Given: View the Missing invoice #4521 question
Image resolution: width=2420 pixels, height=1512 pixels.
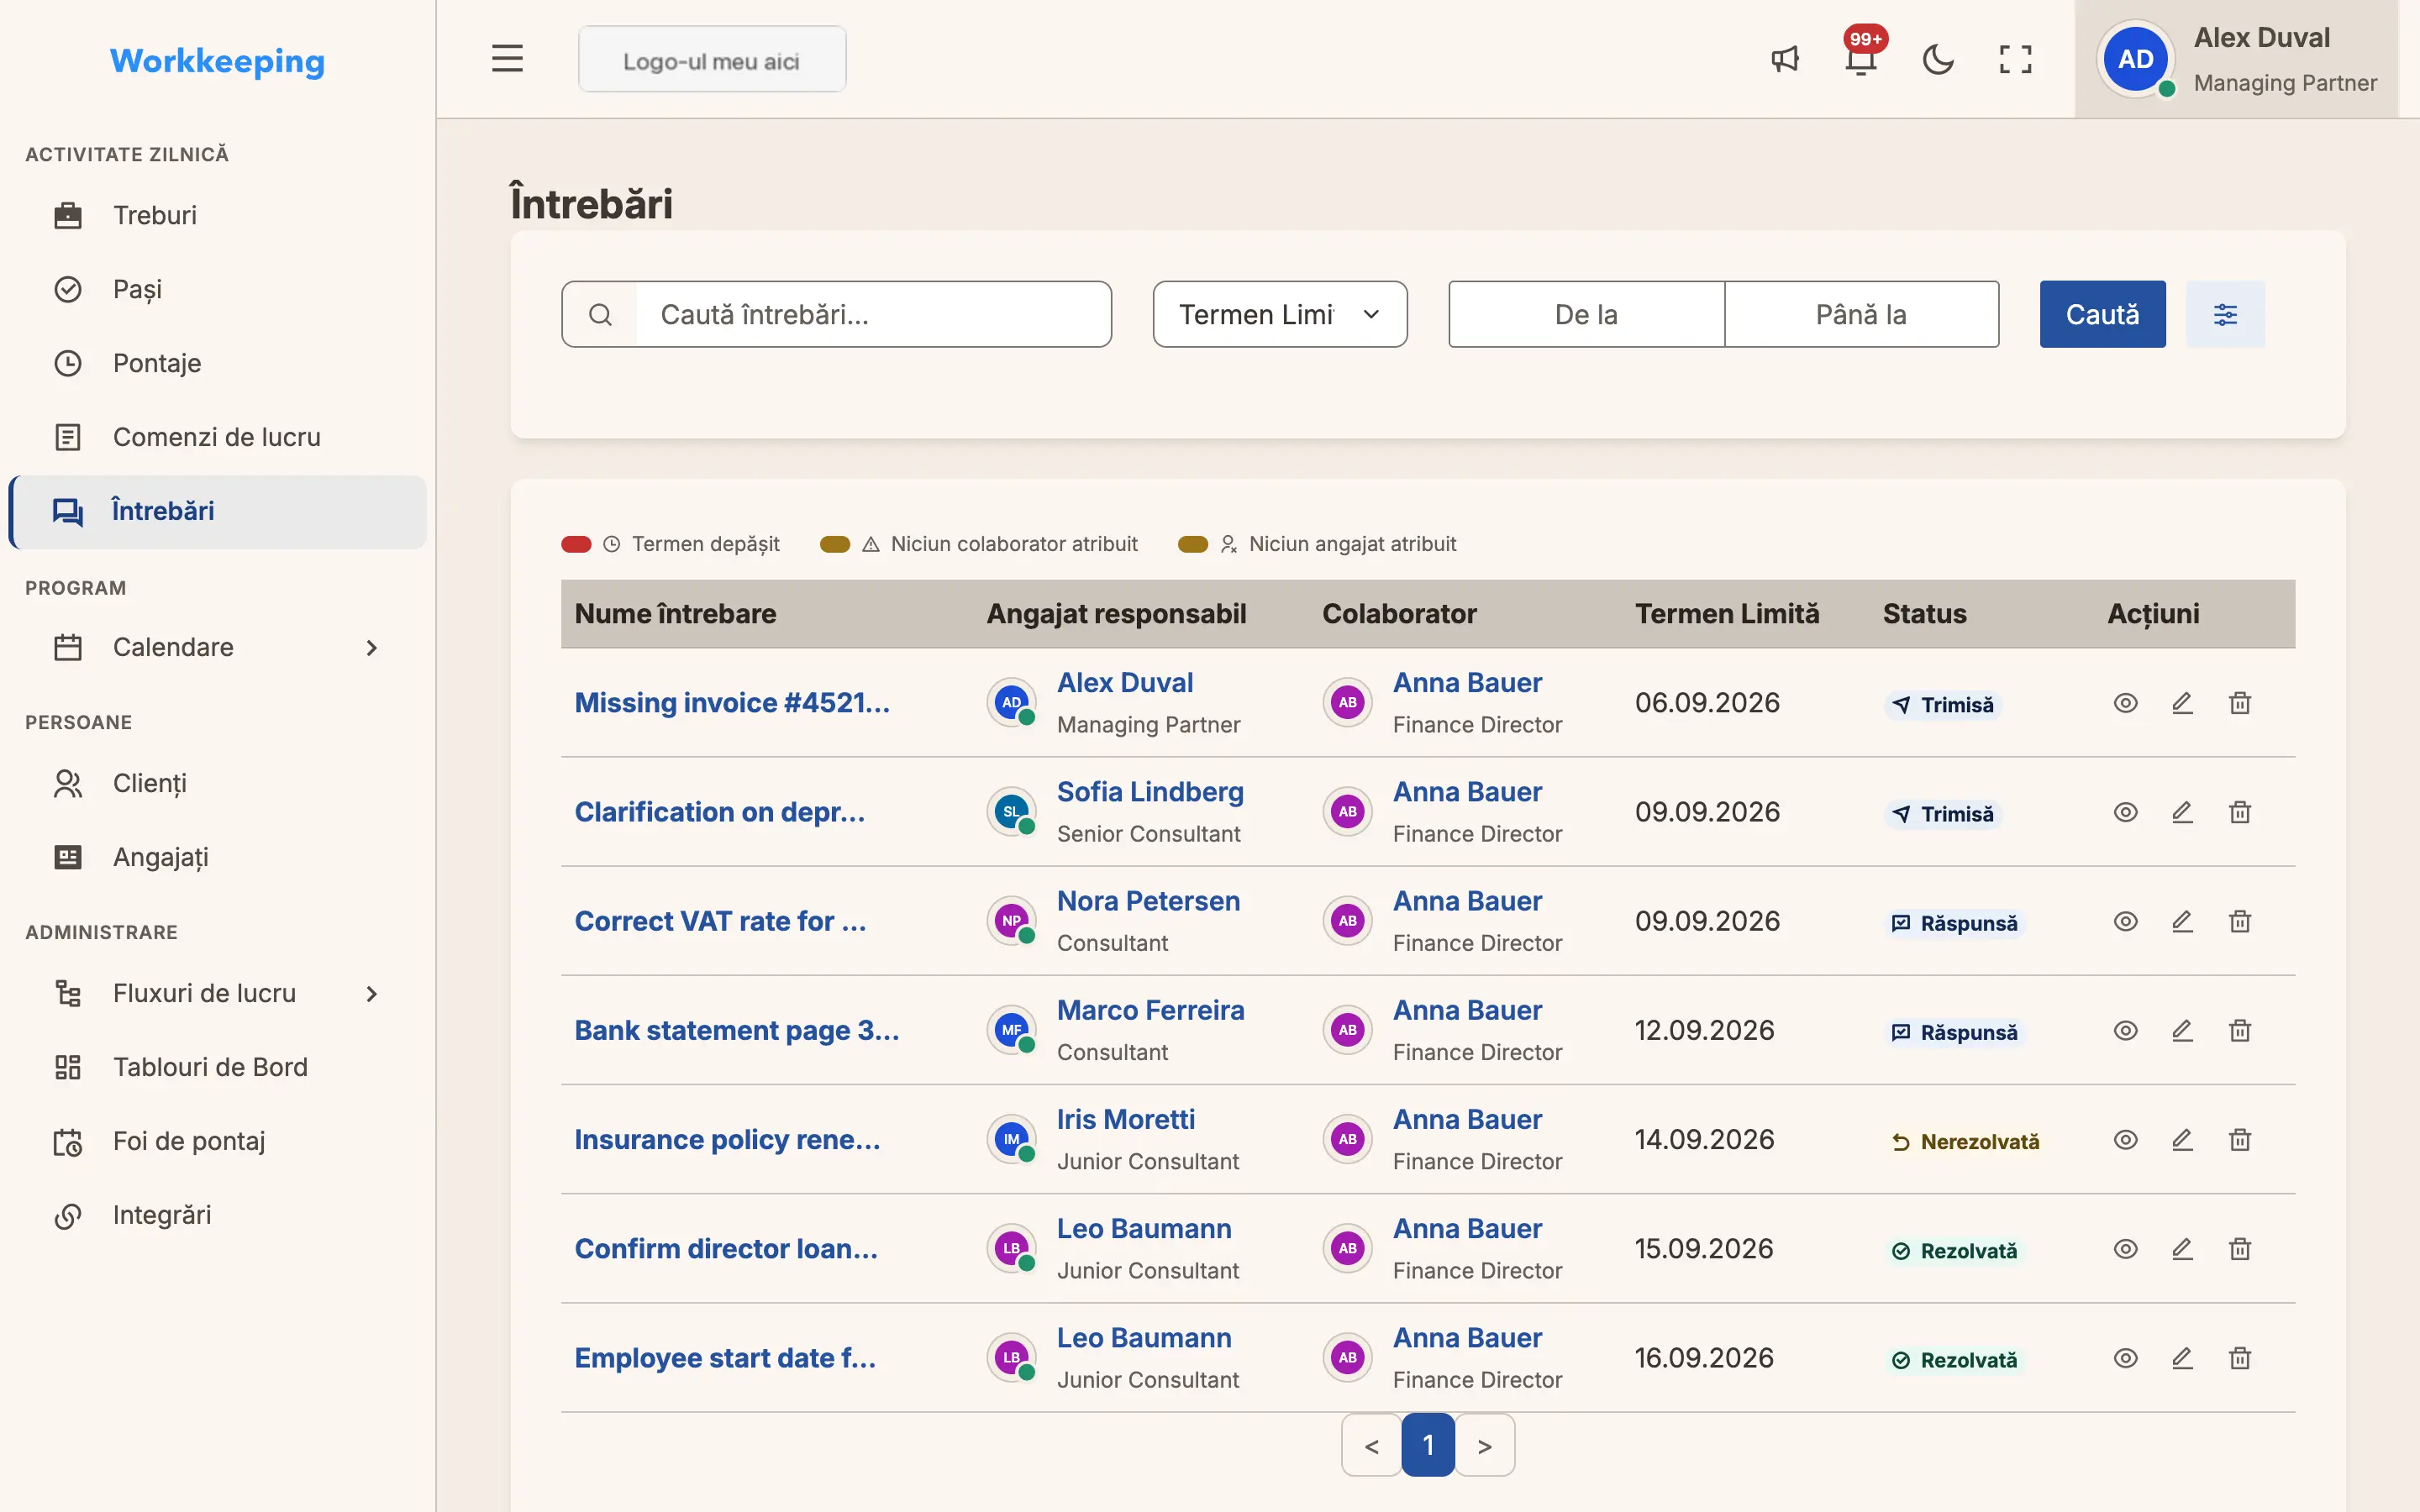Looking at the screenshot, I should 2125,703.
